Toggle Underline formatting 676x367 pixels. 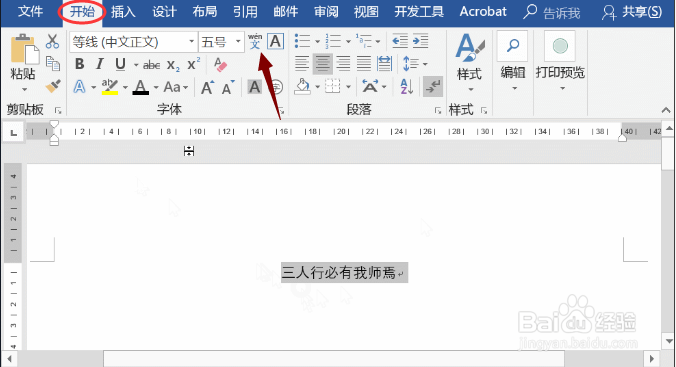pos(120,64)
